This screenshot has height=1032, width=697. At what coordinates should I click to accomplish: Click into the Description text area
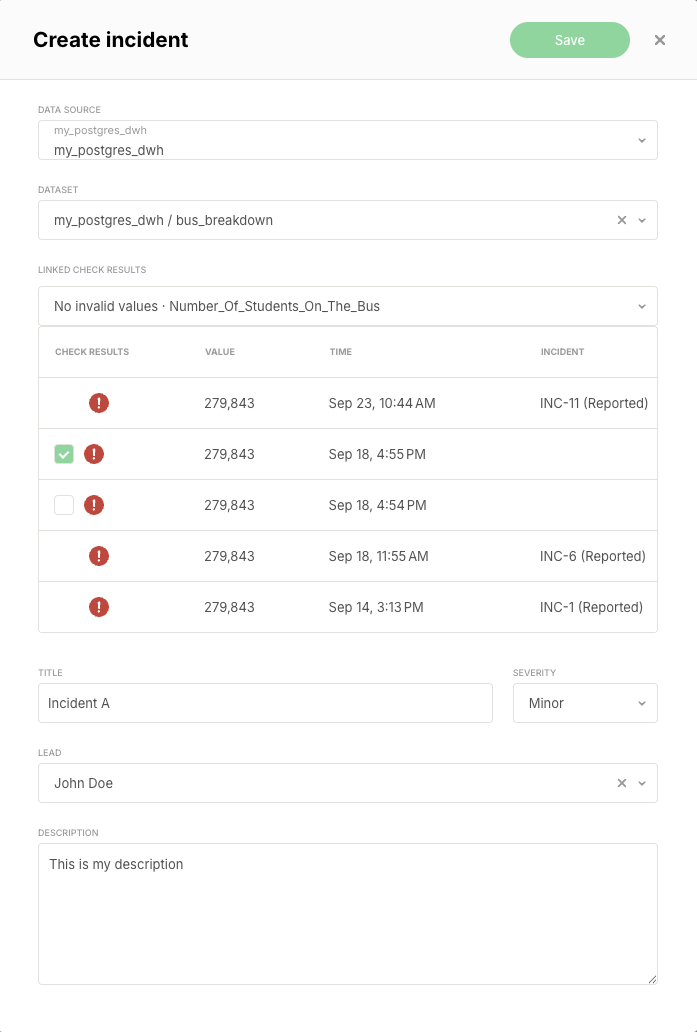(x=348, y=914)
